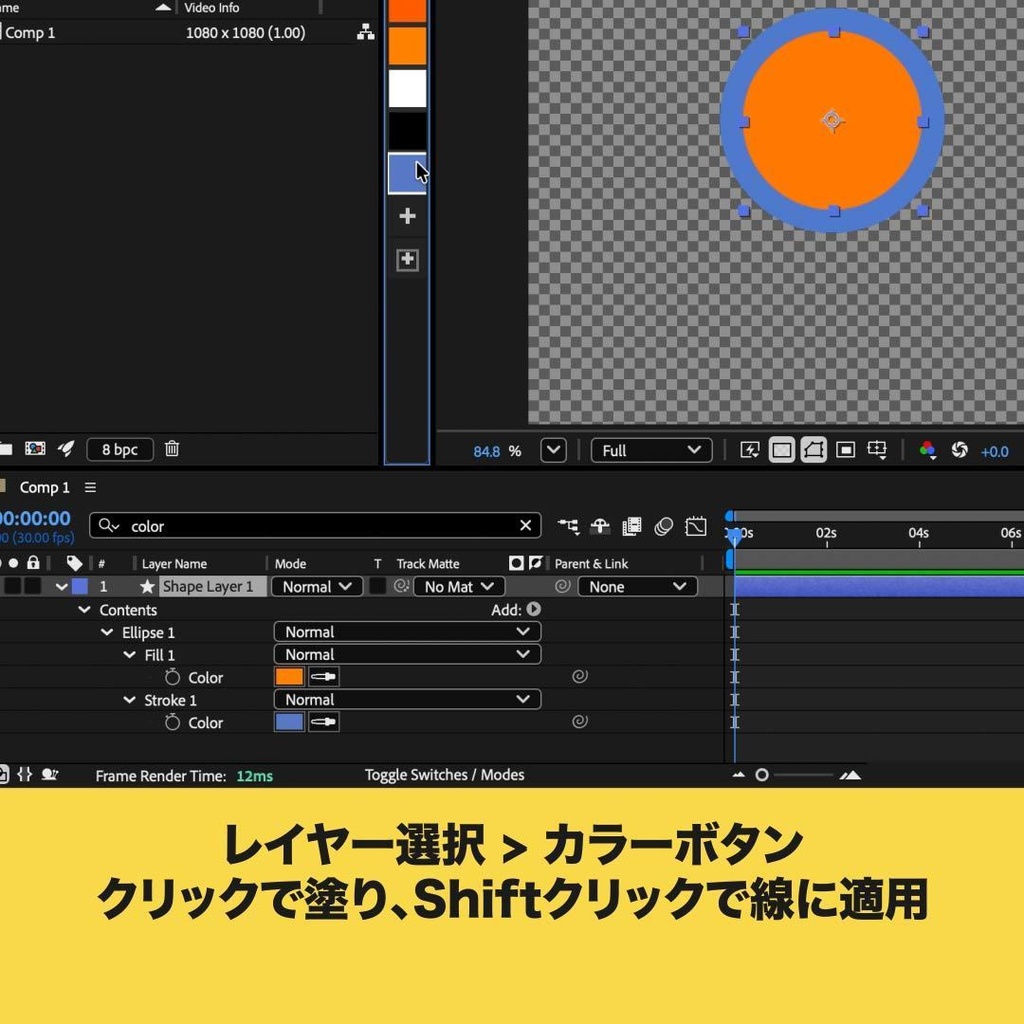Viewport: 1024px width, 1024px height.
Task: Click the Toggle Switches / Modes button
Action: click(x=444, y=774)
